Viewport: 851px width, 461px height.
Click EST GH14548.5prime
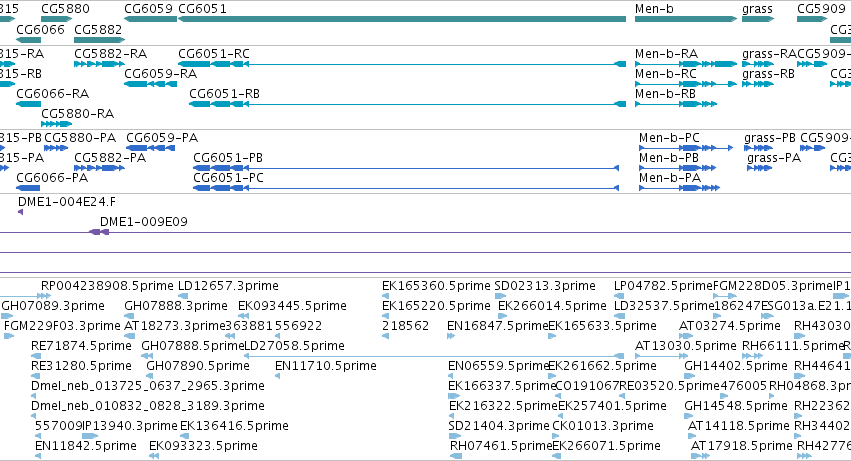click(736, 407)
